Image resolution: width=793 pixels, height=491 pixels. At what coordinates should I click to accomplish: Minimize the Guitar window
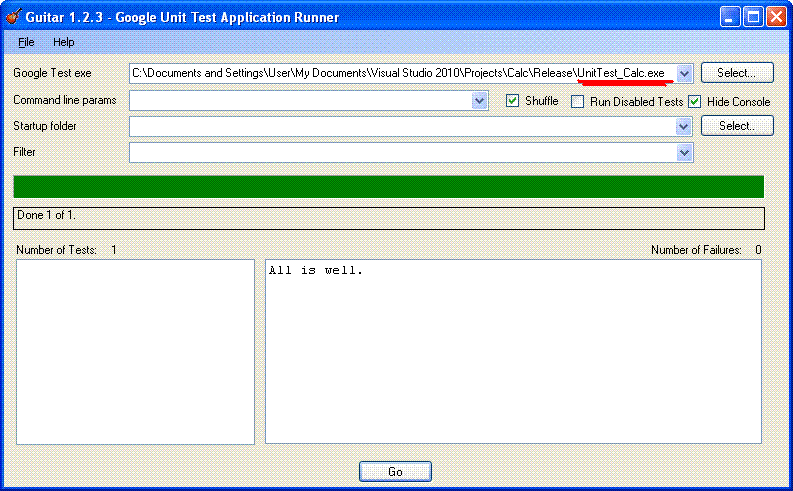click(729, 17)
